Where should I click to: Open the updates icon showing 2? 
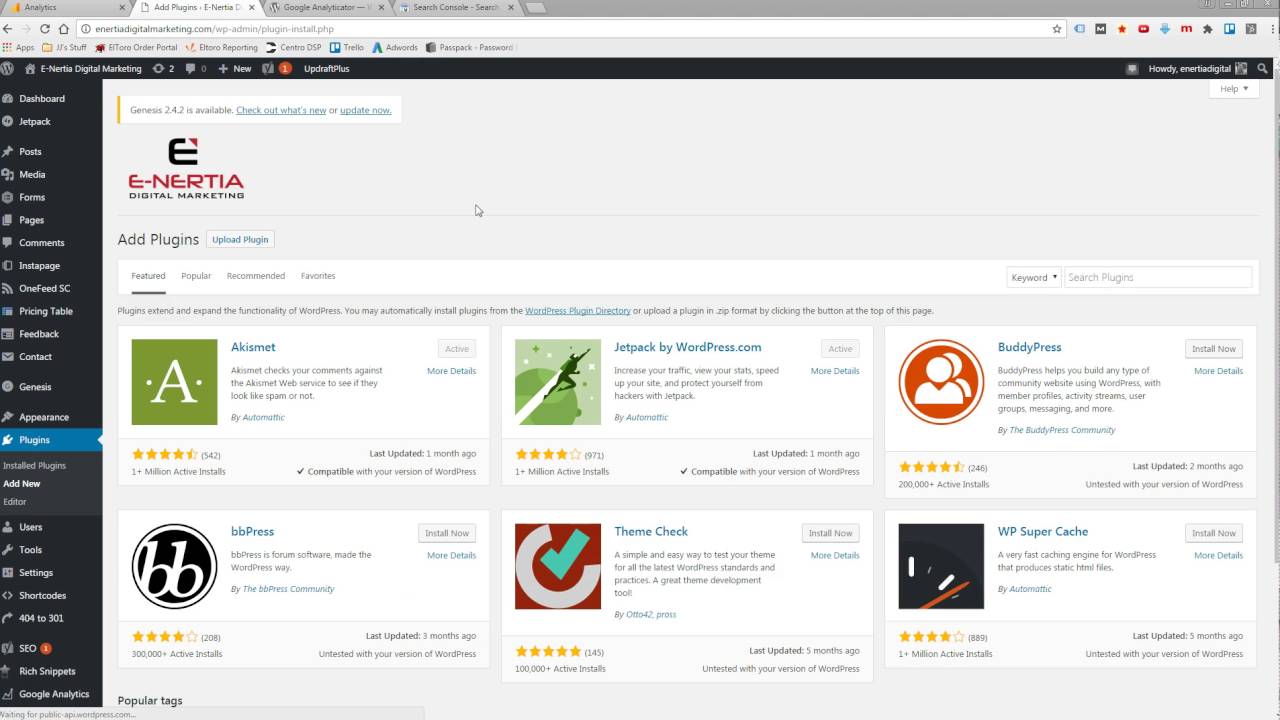pyautogui.click(x=163, y=69)
